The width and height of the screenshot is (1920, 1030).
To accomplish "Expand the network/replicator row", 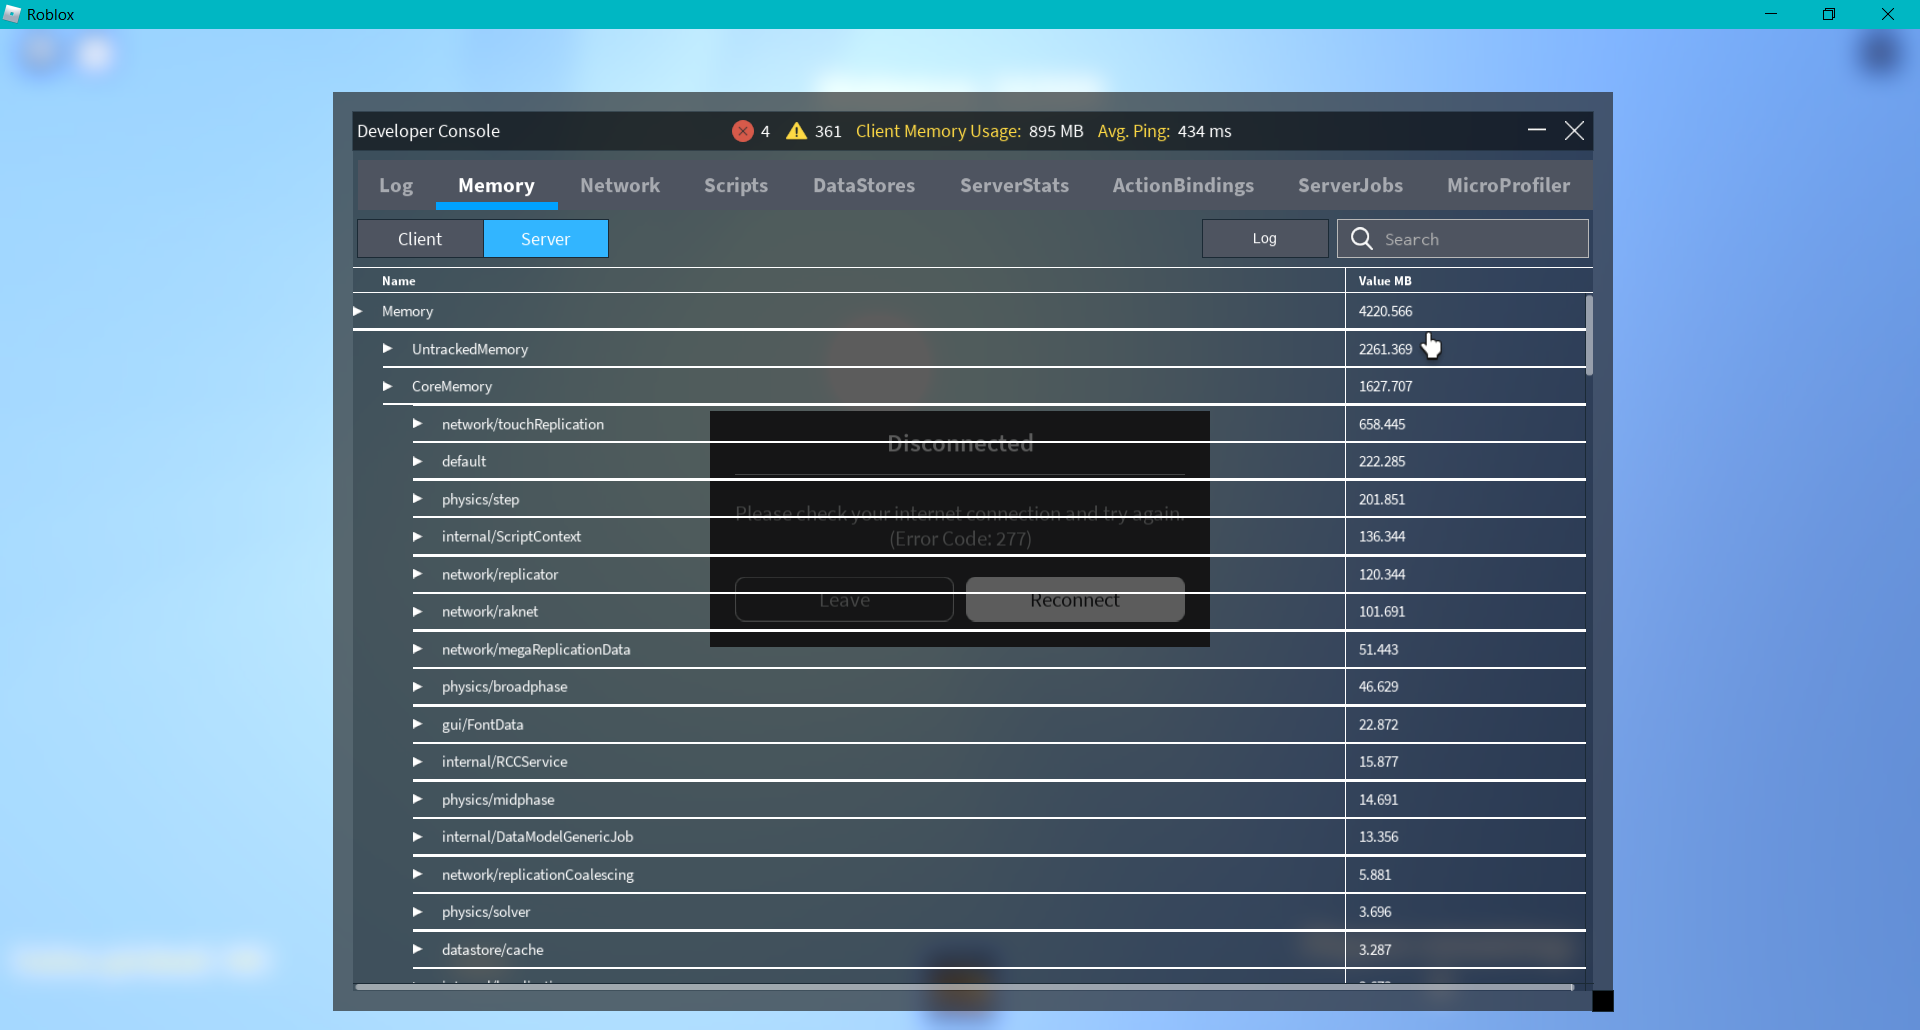I will [x=417, y=574].
